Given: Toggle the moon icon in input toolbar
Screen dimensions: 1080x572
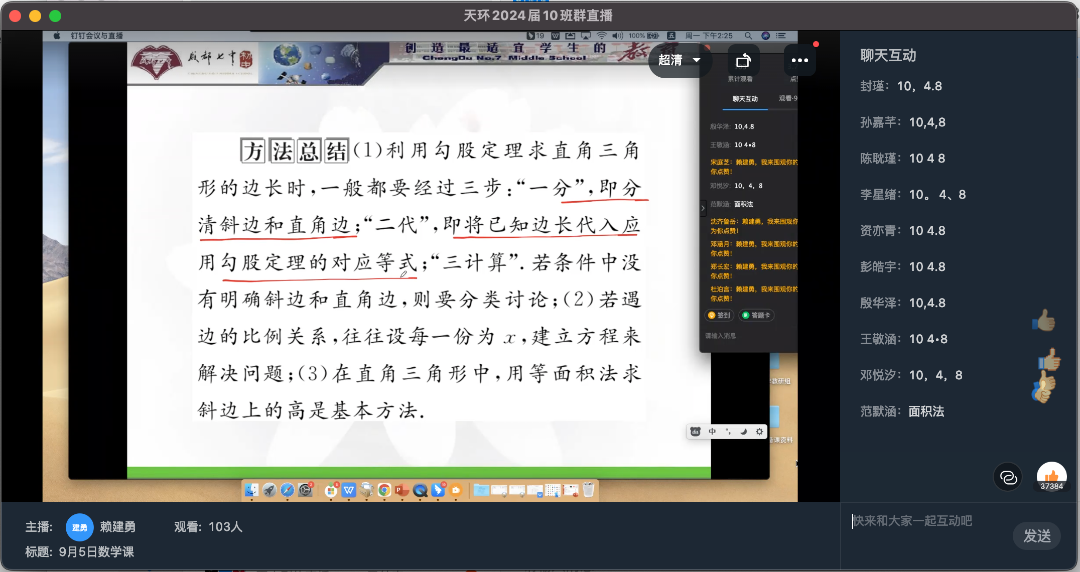Looking at the screenshot, I should pyautogui.click(x=743, y=431).
